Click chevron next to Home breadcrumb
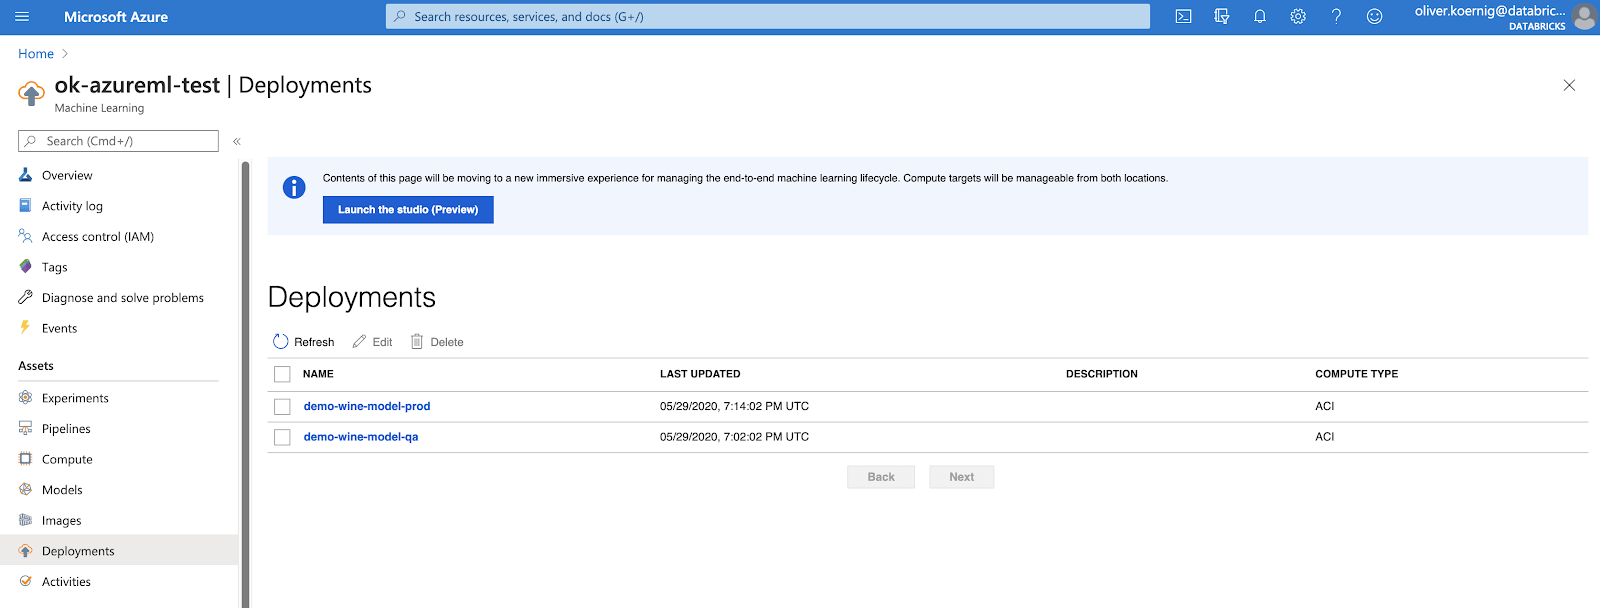The width and height of the screenshot is (1600, 608). tap(65, 54)
